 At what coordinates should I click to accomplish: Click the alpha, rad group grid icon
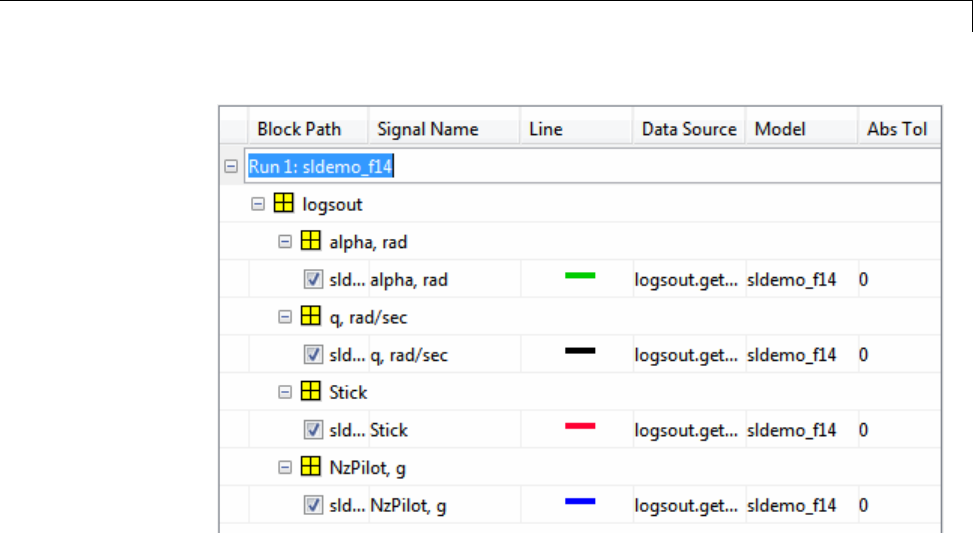(x=310, y=241)
